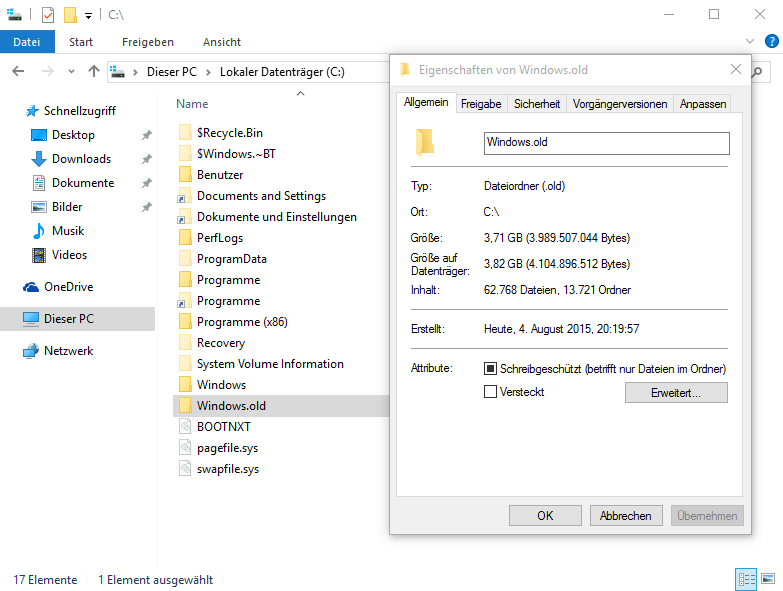Image resolution: width=783 pixels, height=591 pixels.
Task: Select the swapfile.sys file
Action: [x=228, y=469]
